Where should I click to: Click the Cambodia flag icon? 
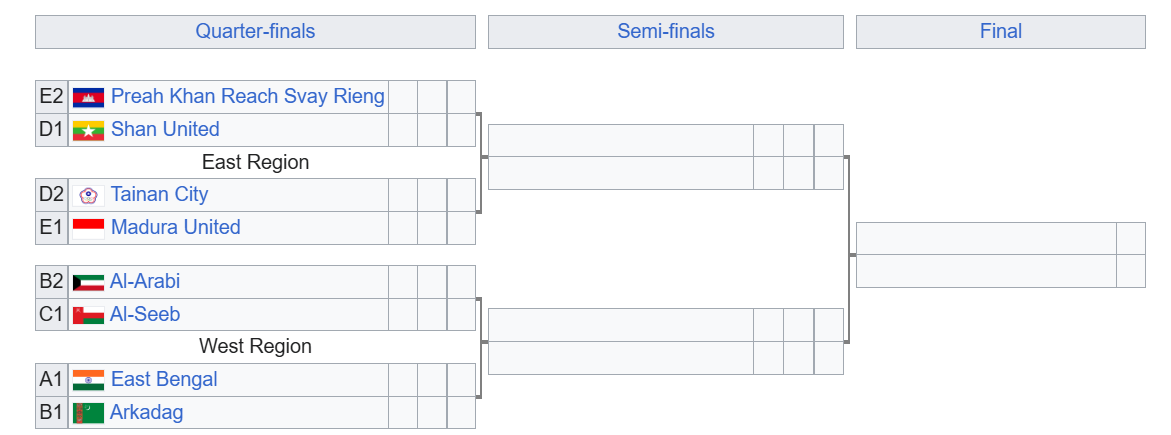tap(88, 97)
